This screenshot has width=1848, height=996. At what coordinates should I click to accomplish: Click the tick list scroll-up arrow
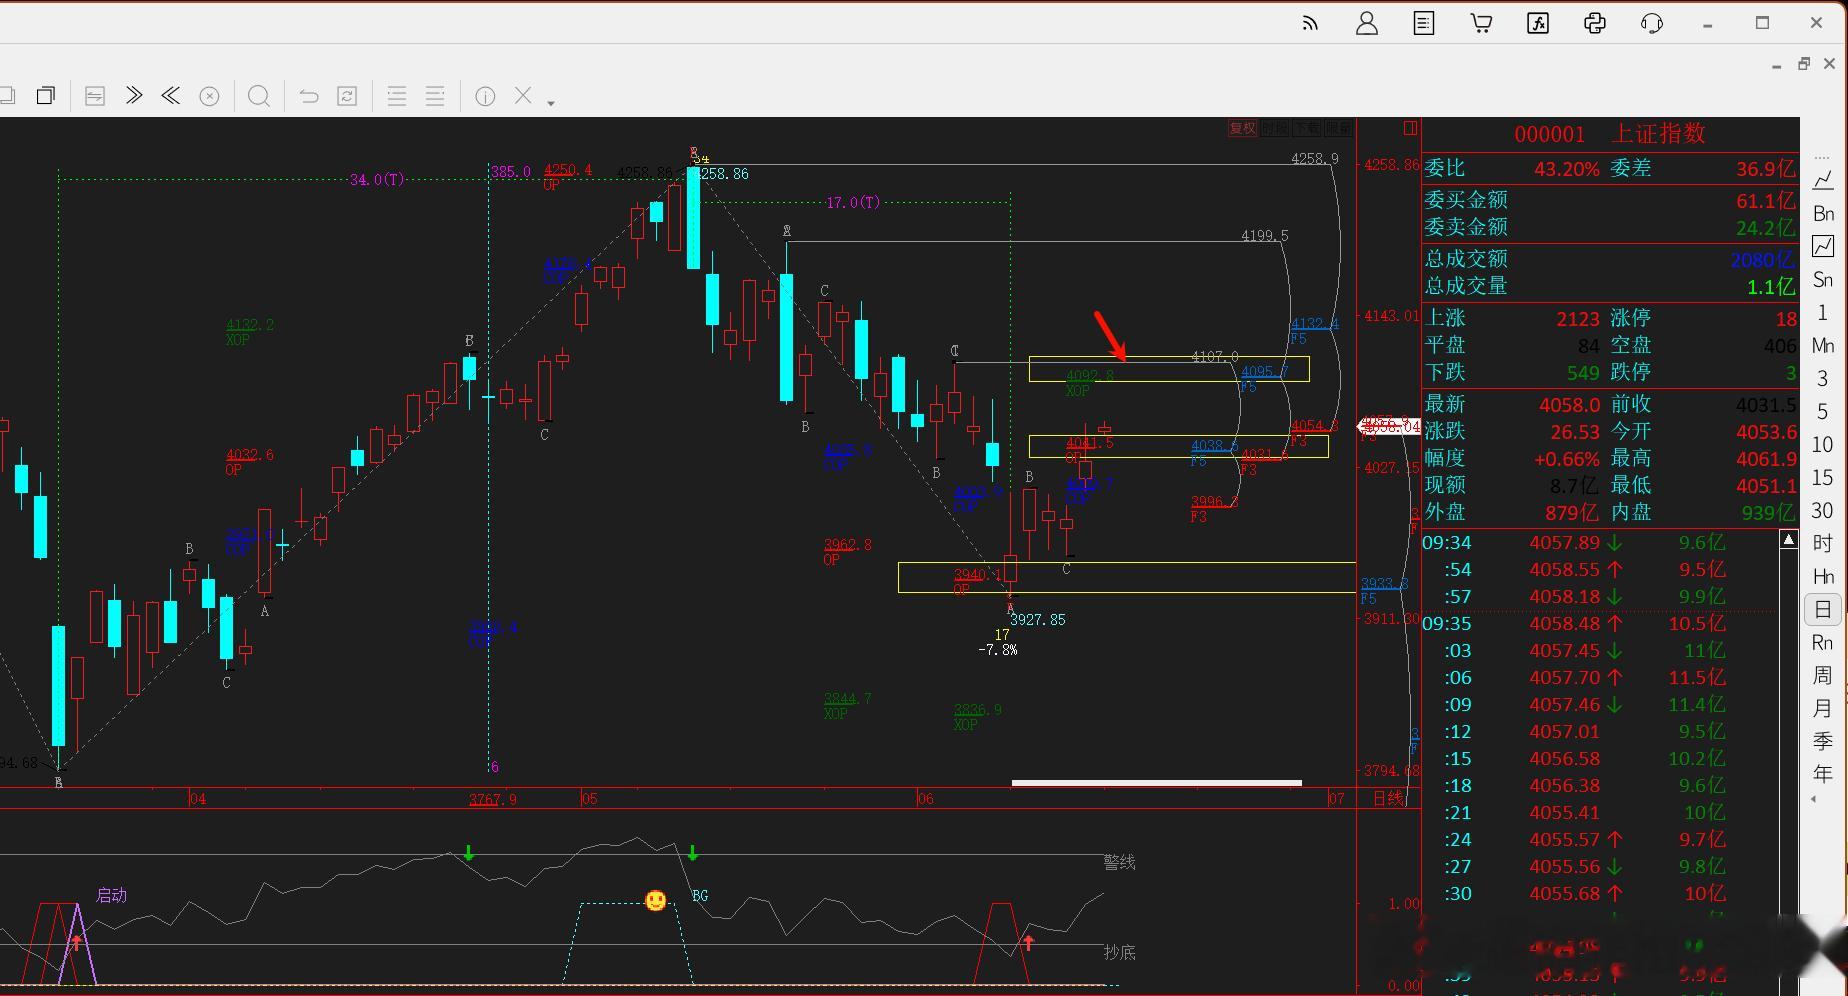coord(1788,540)
